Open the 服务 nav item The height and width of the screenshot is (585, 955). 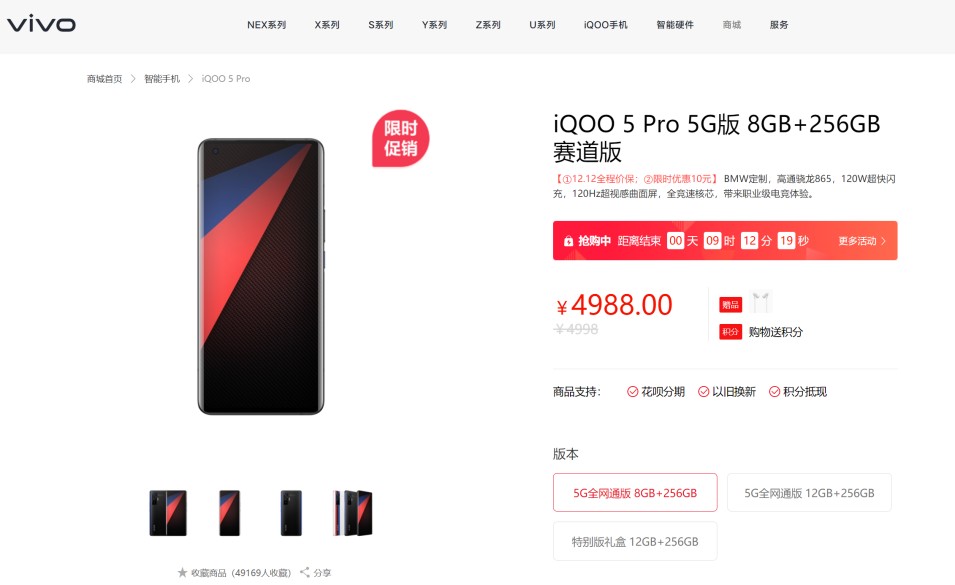pyautogui.click(x=779, y=25)
